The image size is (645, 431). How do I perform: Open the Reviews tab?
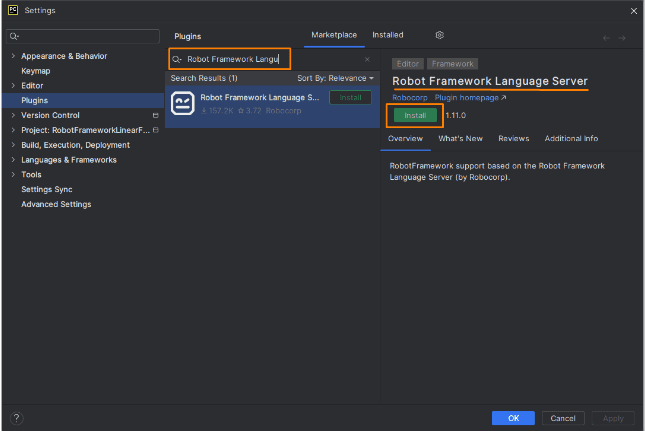[513, 139]
